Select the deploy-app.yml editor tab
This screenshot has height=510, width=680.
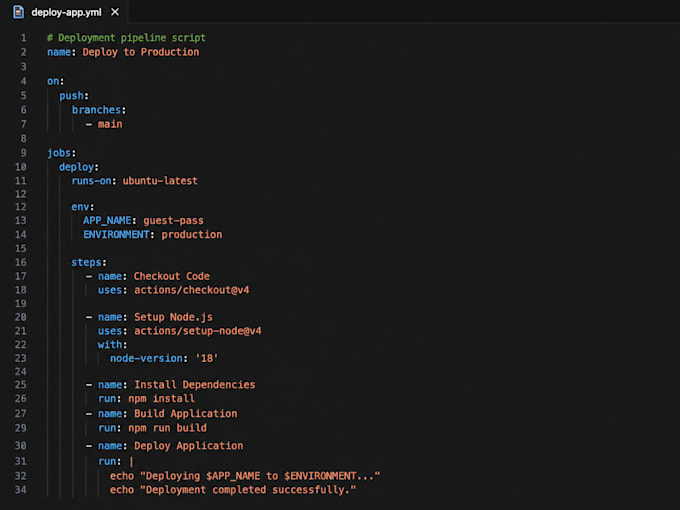point(66,12)
